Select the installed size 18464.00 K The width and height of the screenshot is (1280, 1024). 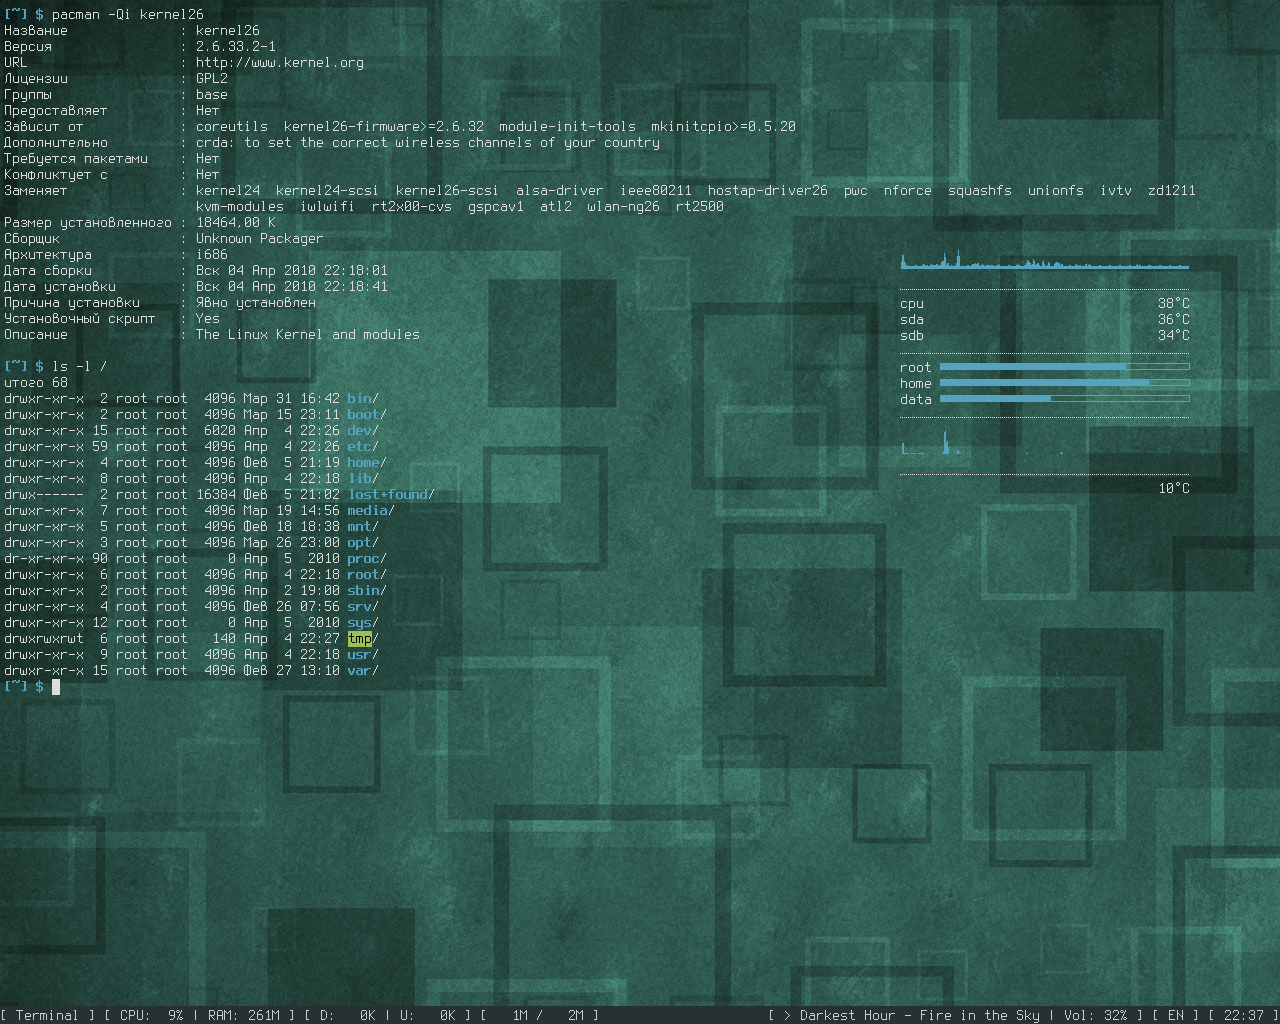point(236,222)
